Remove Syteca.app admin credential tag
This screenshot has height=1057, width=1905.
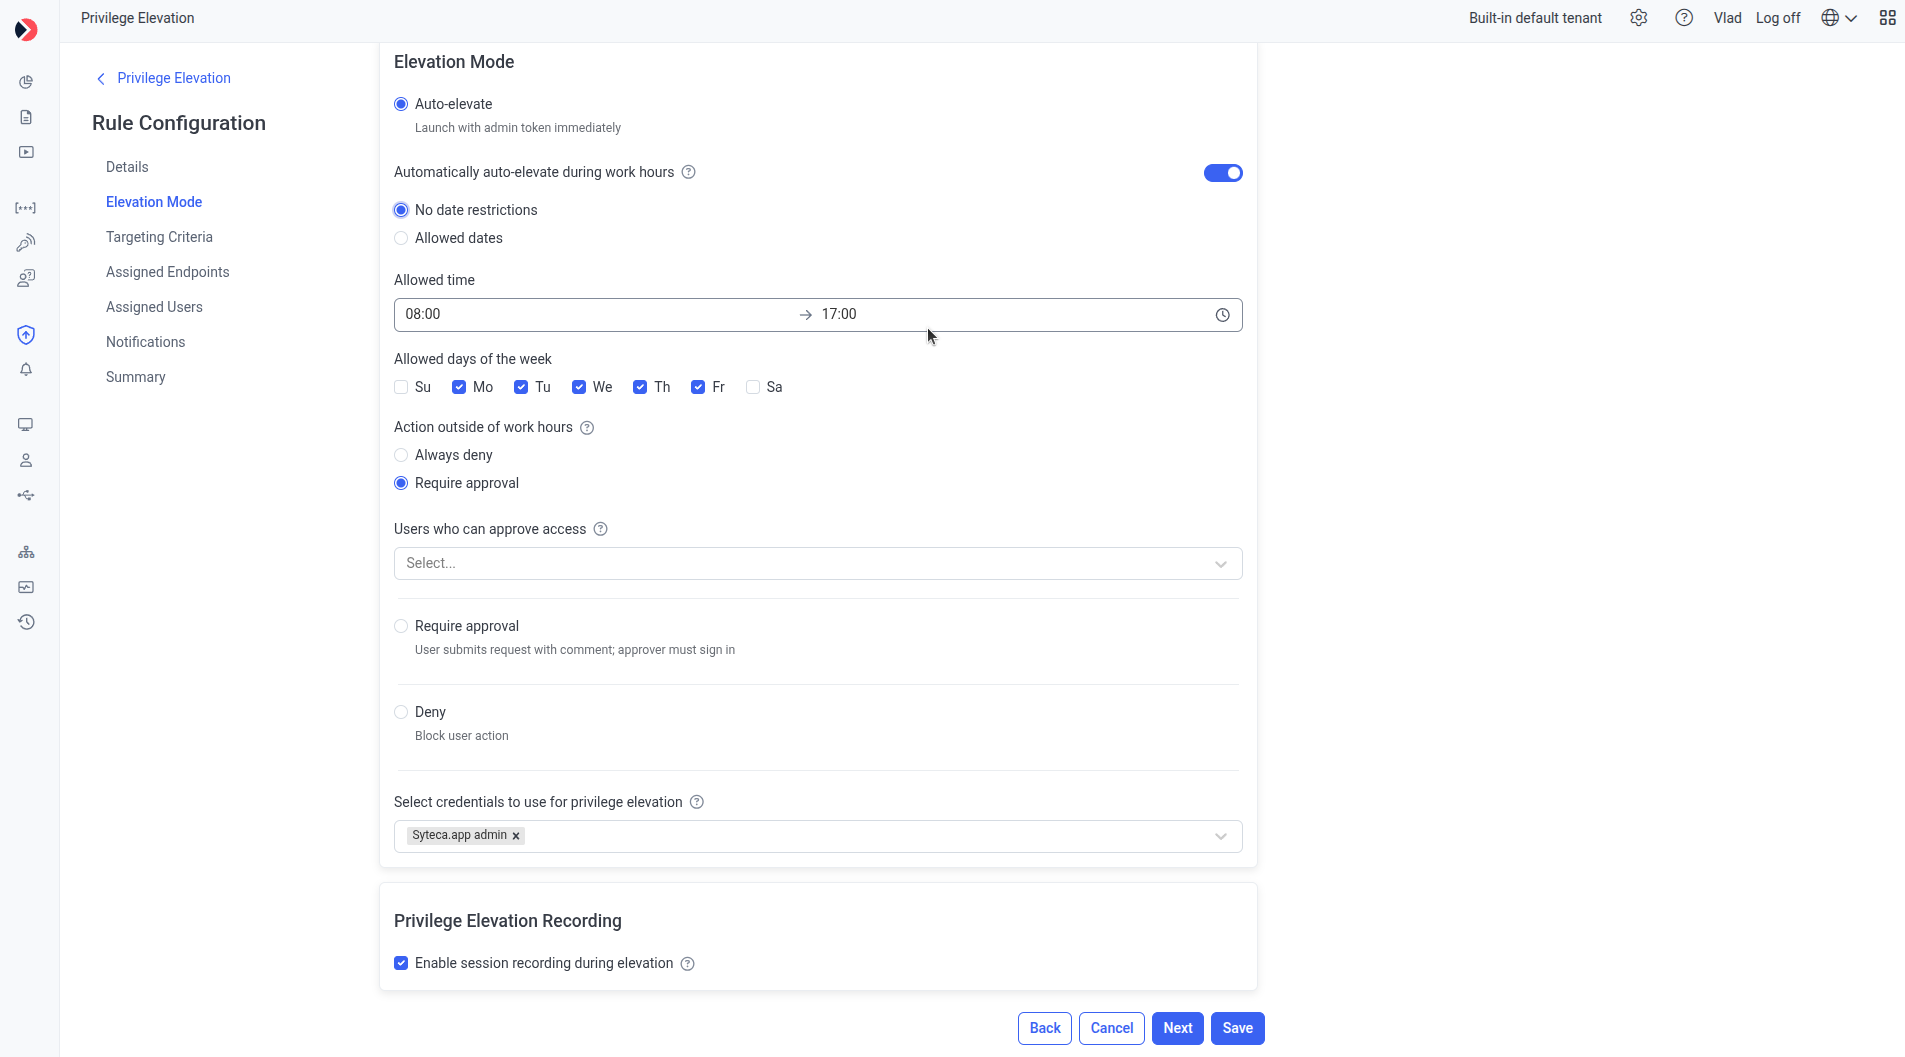click(516, 836)
